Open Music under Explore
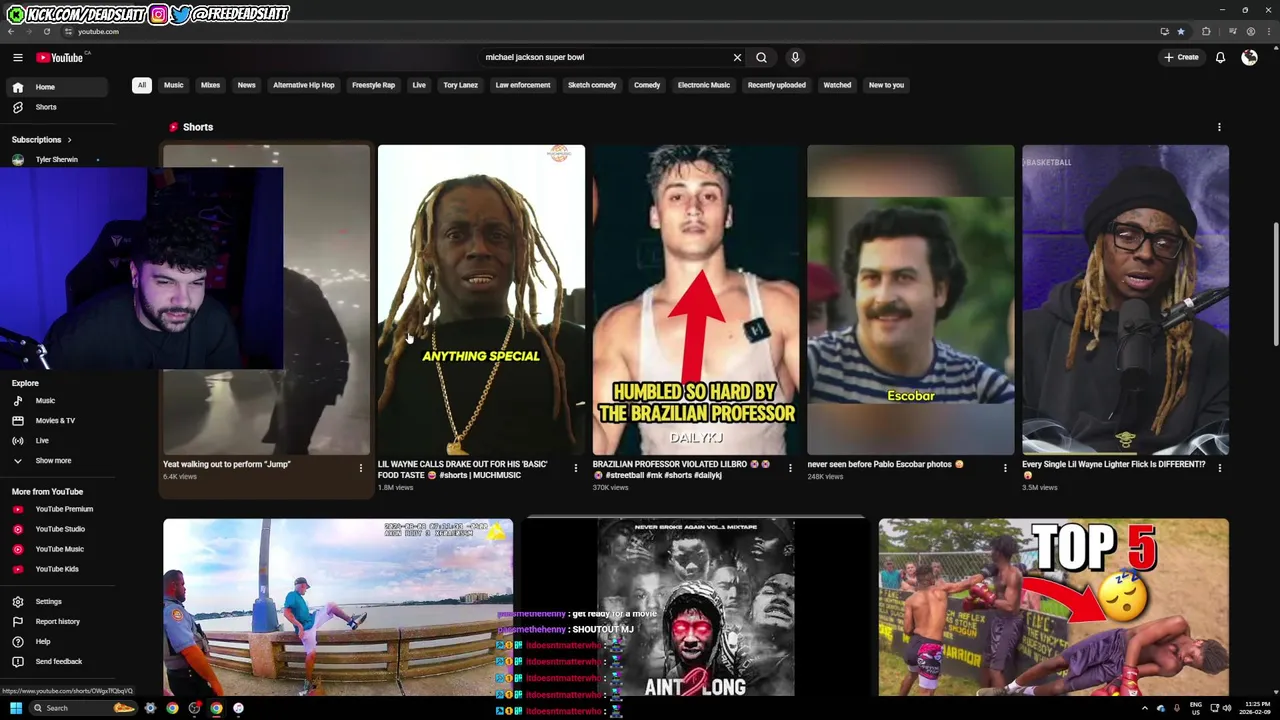This screenshot has width=1280, height=720. (x=57, y=400)
